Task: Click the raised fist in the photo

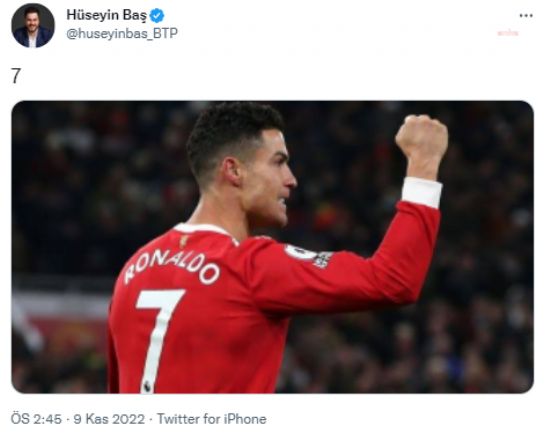Action: (x=422, y=137)
